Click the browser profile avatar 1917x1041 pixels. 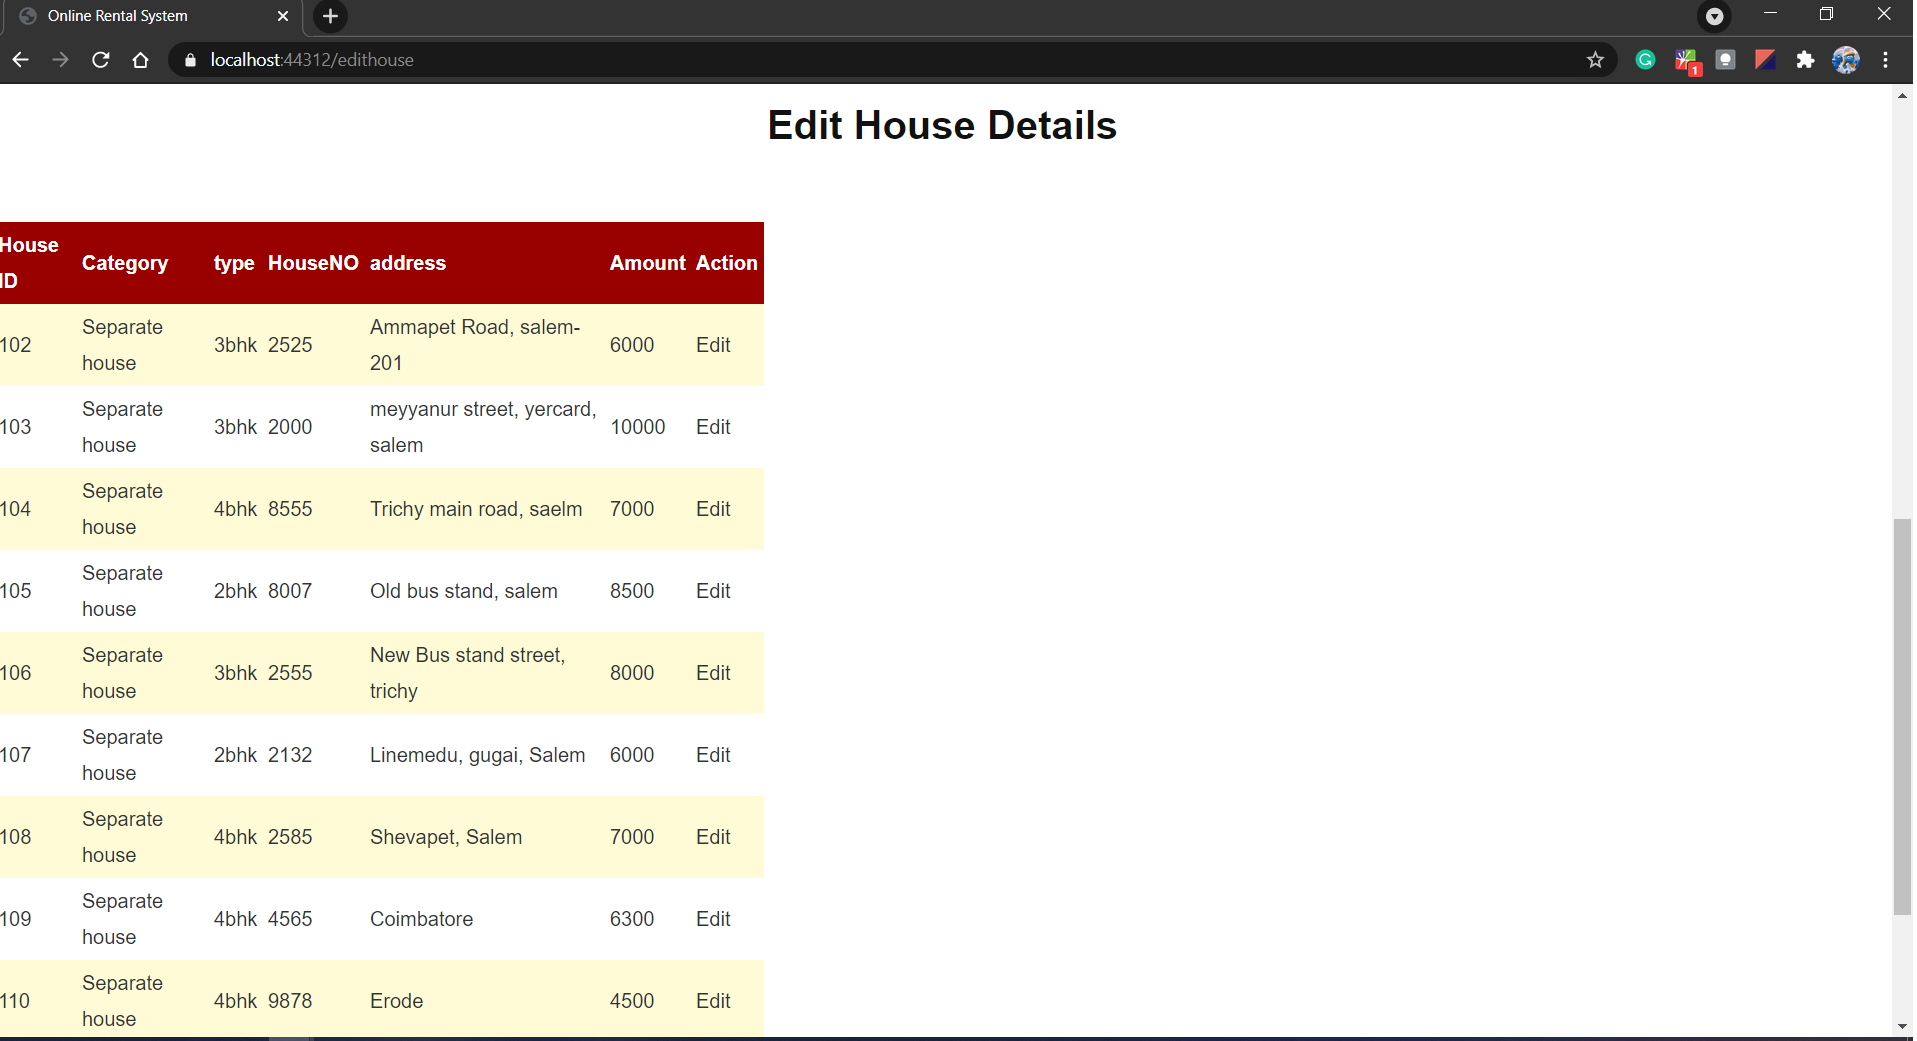tap(1847, 60)
